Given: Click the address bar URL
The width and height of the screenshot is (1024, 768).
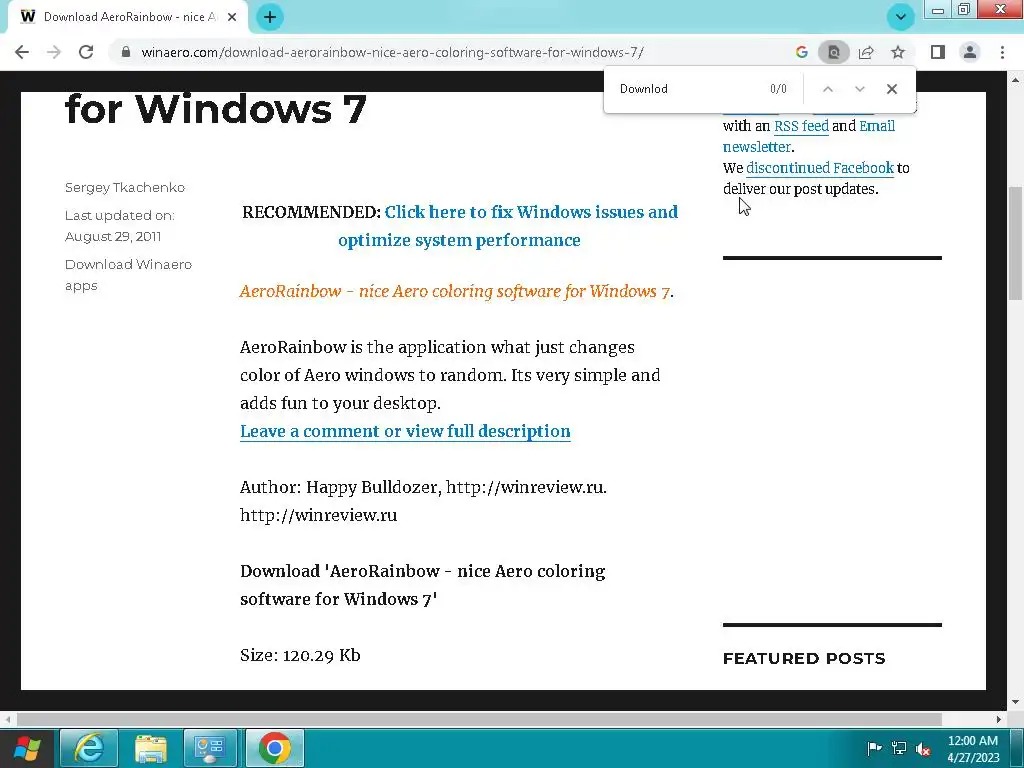Looking at the screenshot, I should click(x=392, y=52).
